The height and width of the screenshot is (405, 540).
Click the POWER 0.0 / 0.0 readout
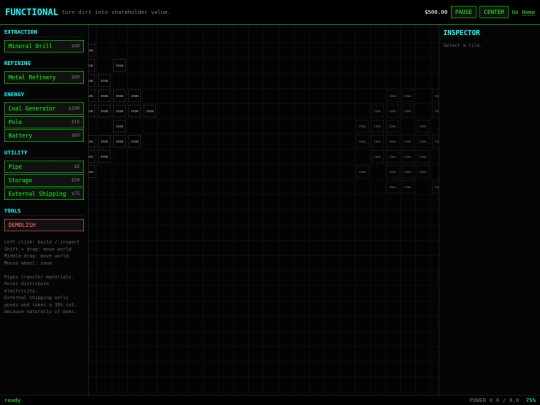coord(494,400)
